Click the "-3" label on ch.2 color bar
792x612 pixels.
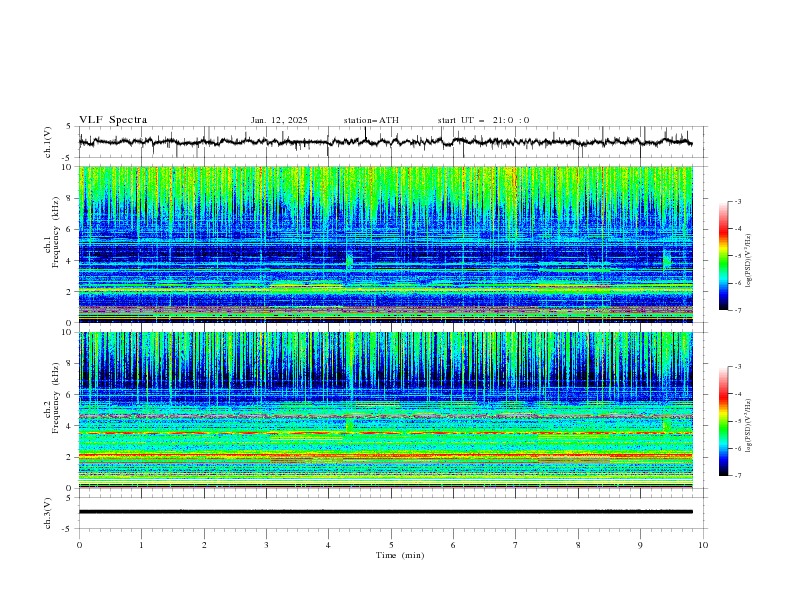point(738,367)
